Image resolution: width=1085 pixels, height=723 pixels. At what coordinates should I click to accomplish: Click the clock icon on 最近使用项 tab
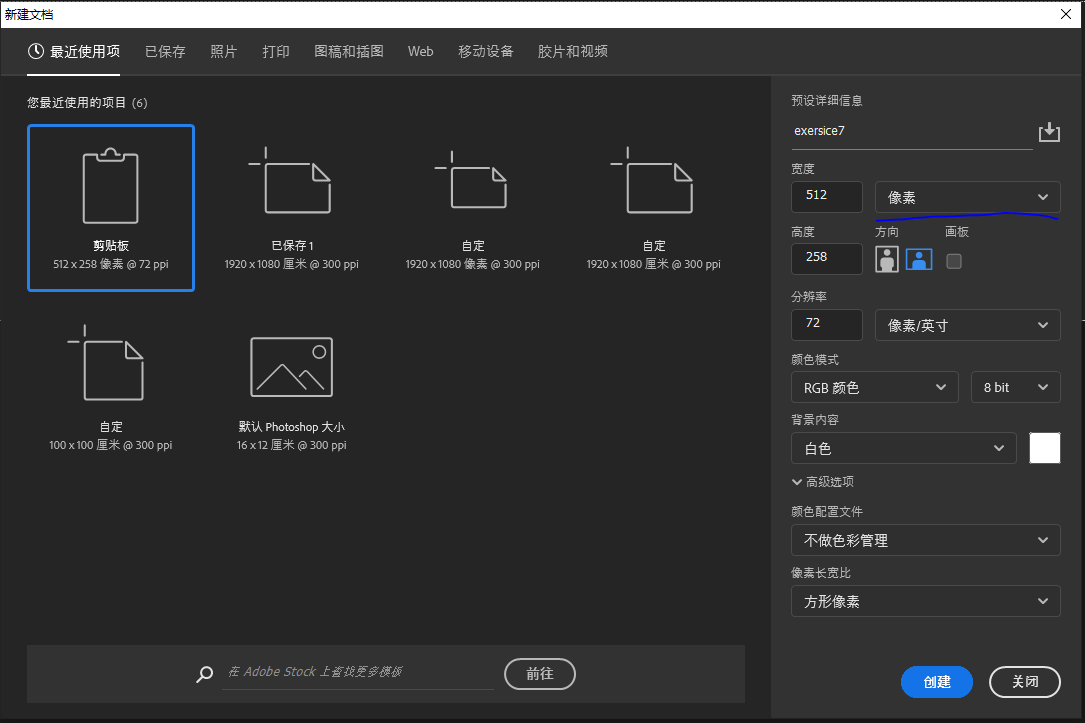pyautogui.click(x=35, y=51)
